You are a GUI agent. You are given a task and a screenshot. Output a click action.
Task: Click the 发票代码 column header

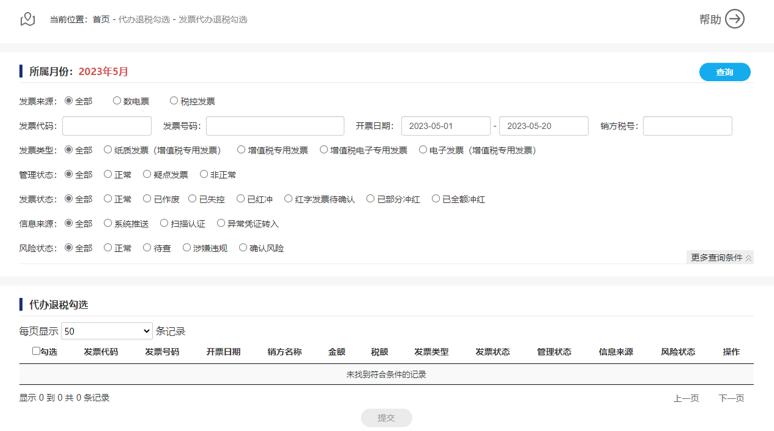[x=101, y=352]
